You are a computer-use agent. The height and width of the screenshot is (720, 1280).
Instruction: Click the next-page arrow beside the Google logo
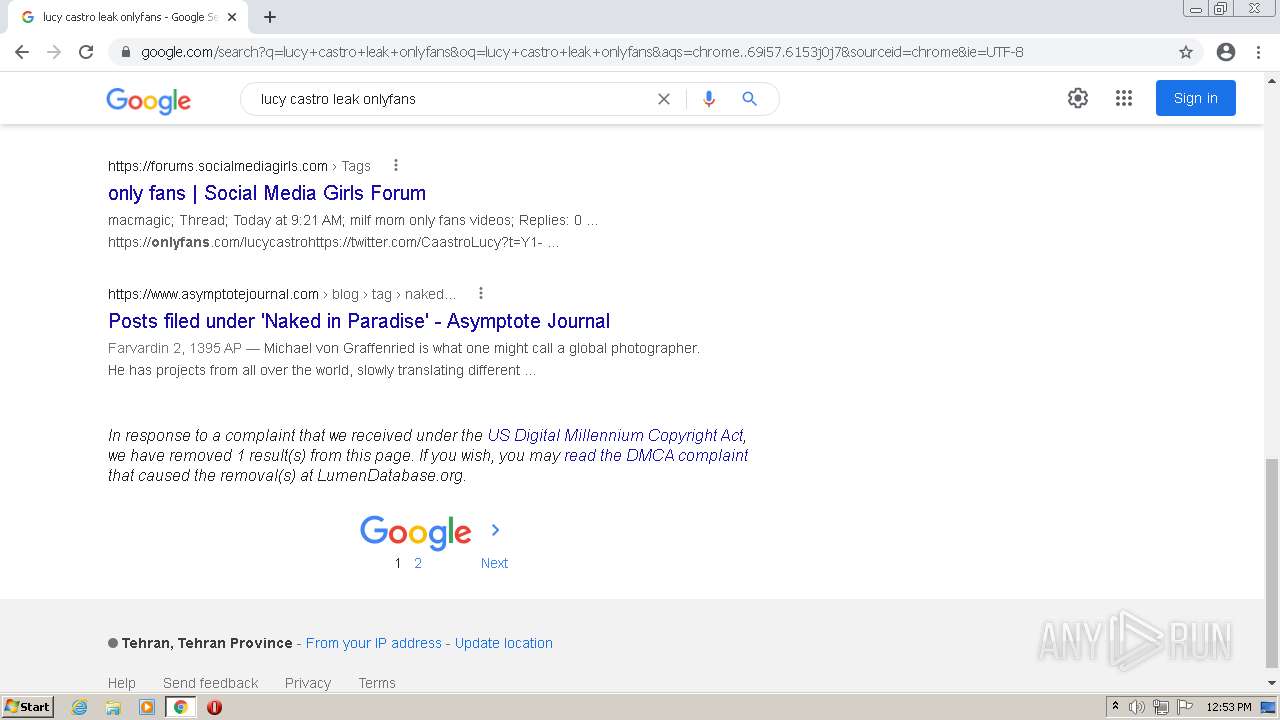coord(495,530)
